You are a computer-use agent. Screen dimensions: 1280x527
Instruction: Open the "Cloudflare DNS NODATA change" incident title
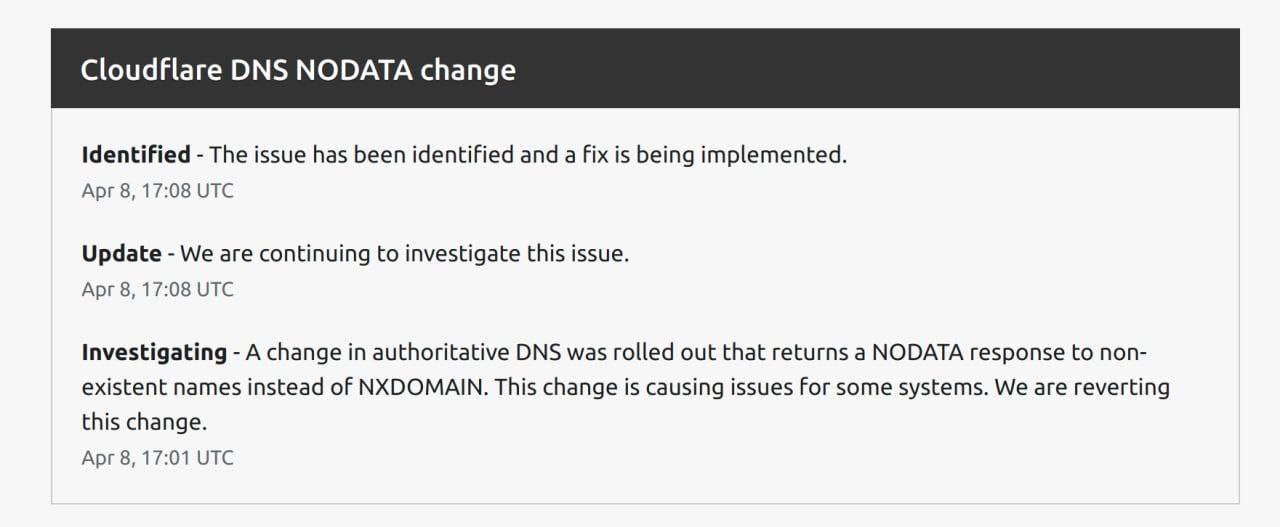[x=298, y=70]
